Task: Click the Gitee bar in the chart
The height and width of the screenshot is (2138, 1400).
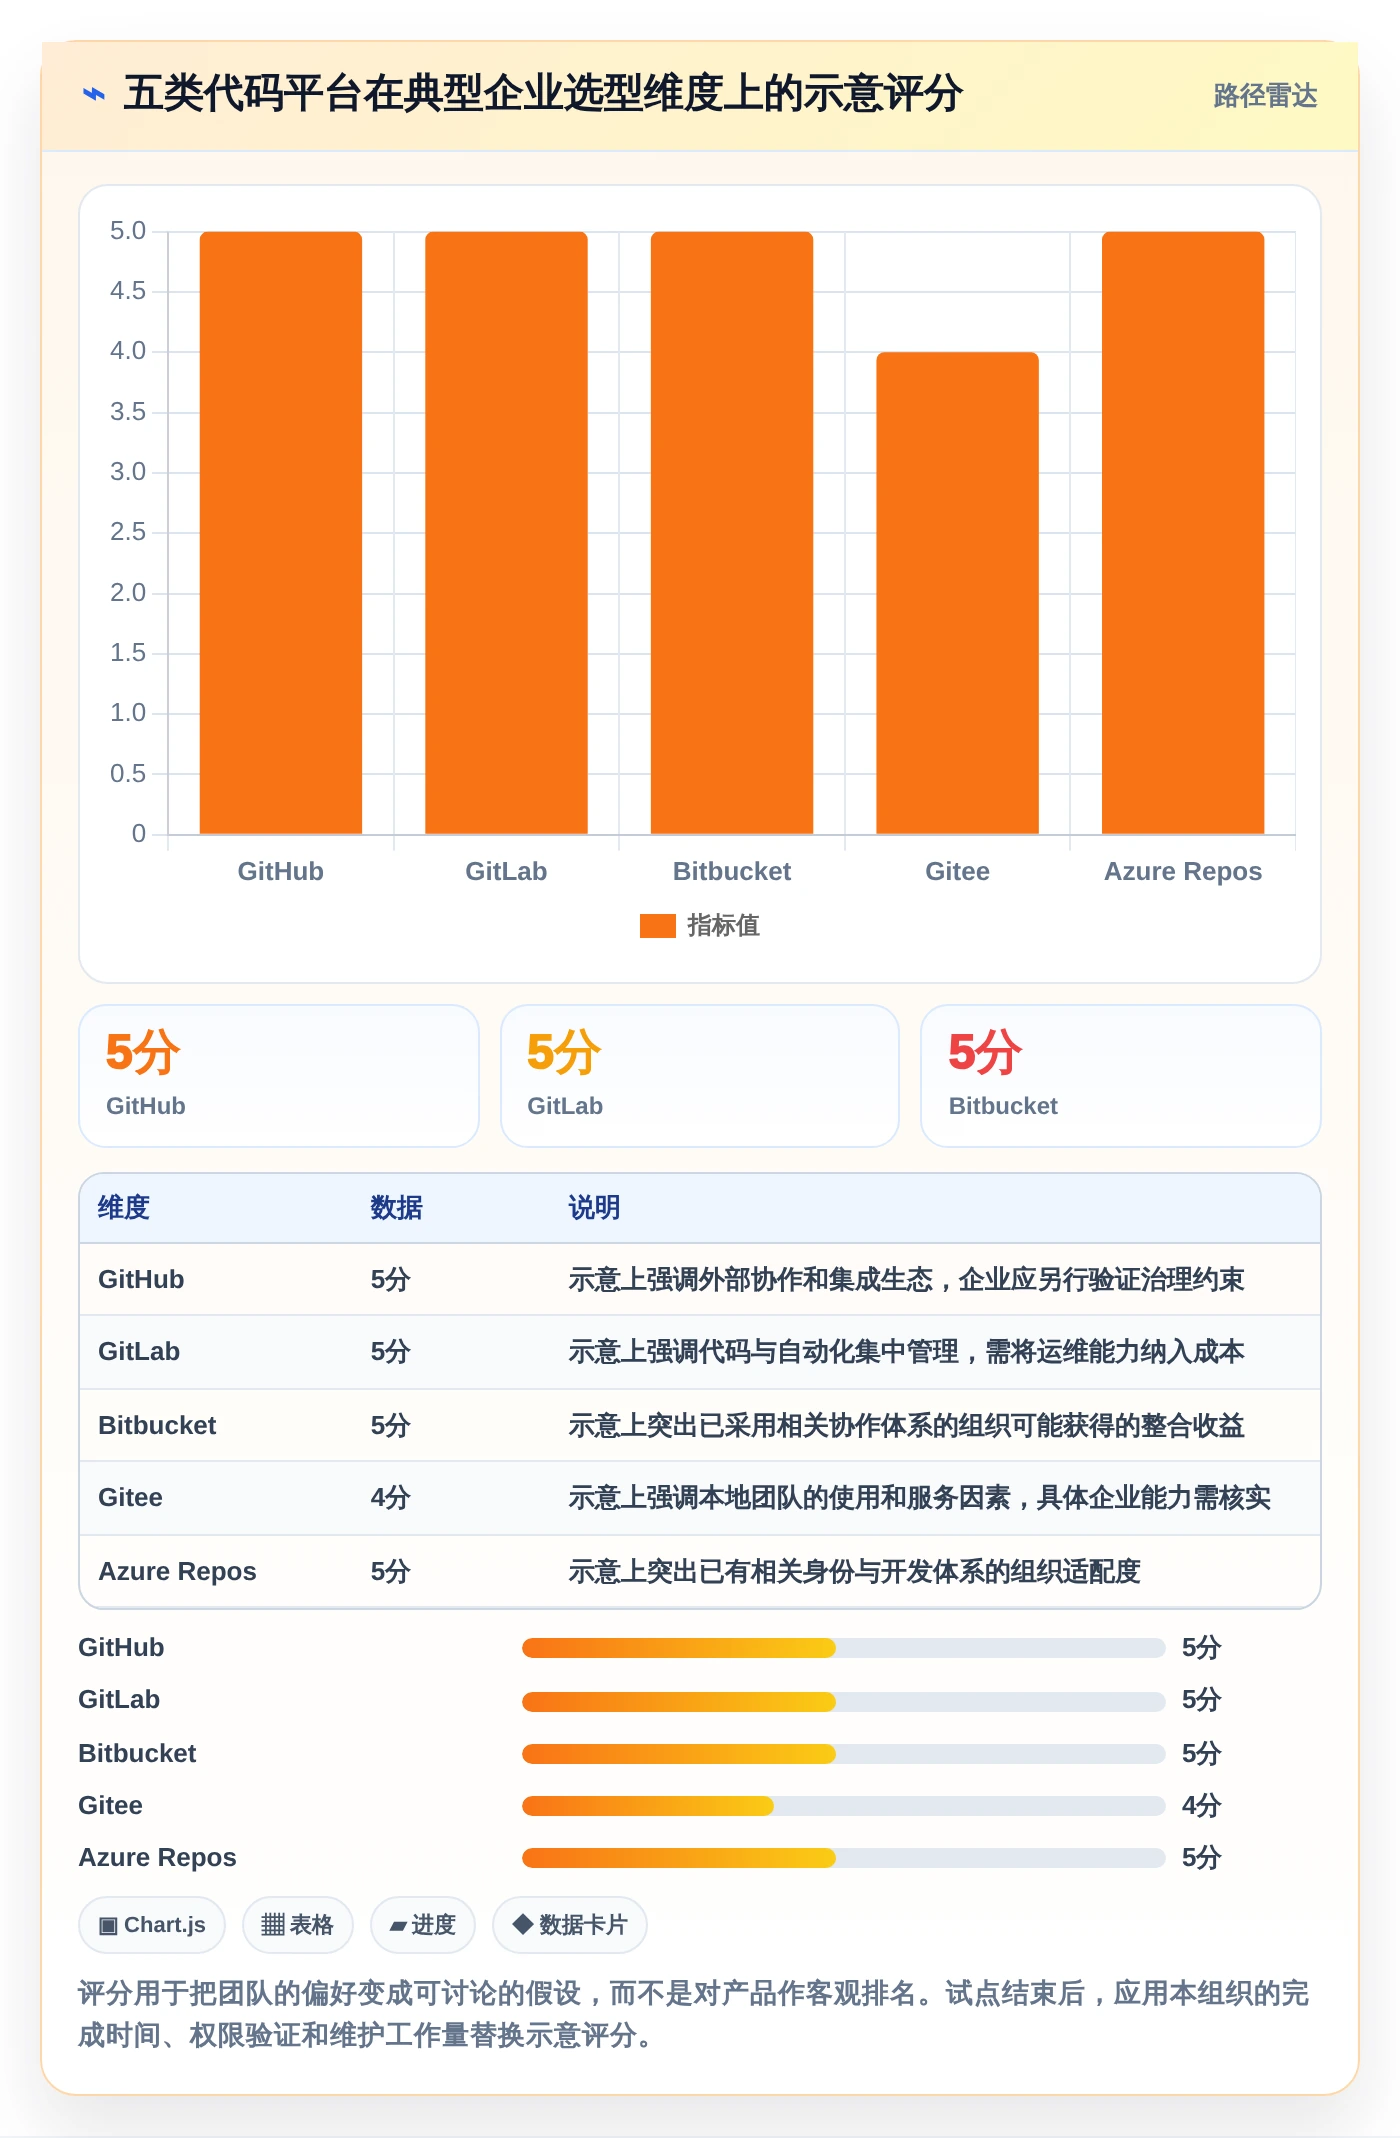Action: [x=957, y=593]
